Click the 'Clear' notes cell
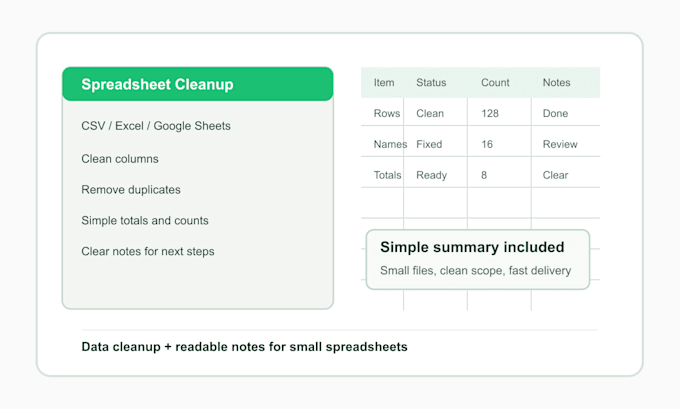 tap(555, 175)
